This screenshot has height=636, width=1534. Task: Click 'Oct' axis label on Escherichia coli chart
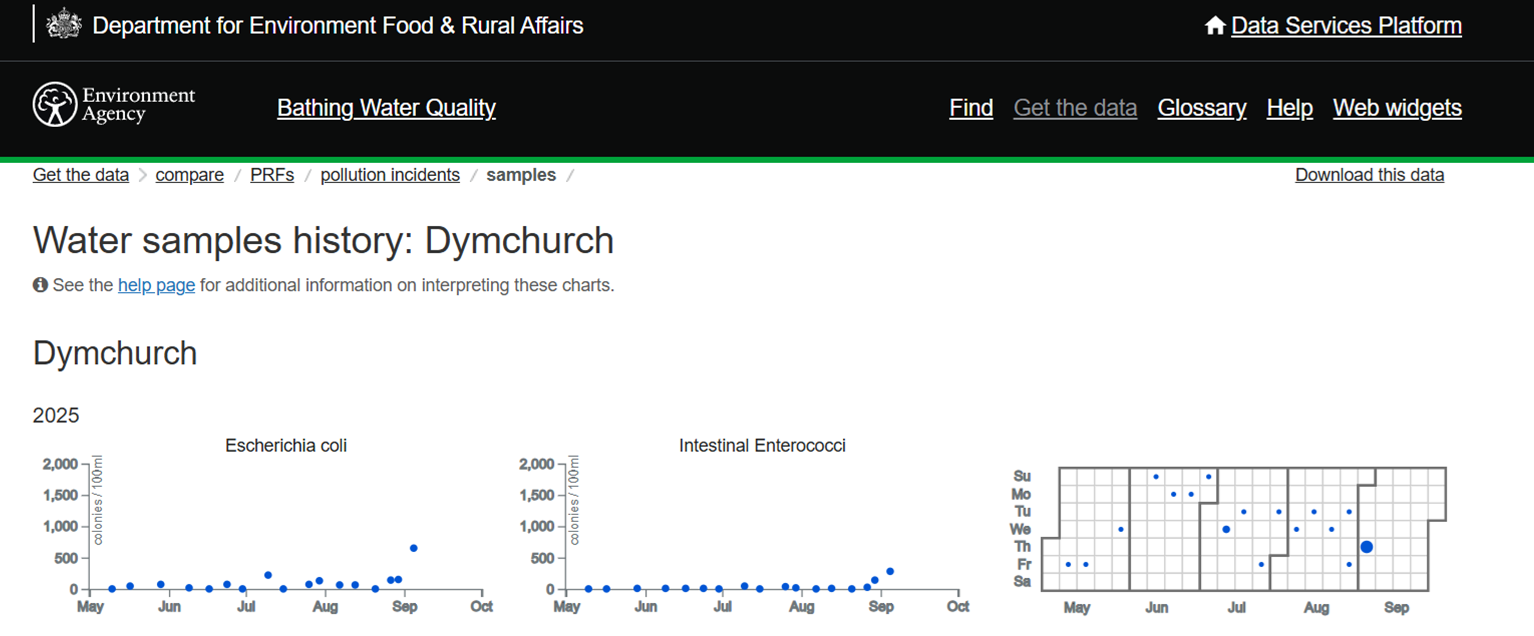coord(482,606)
